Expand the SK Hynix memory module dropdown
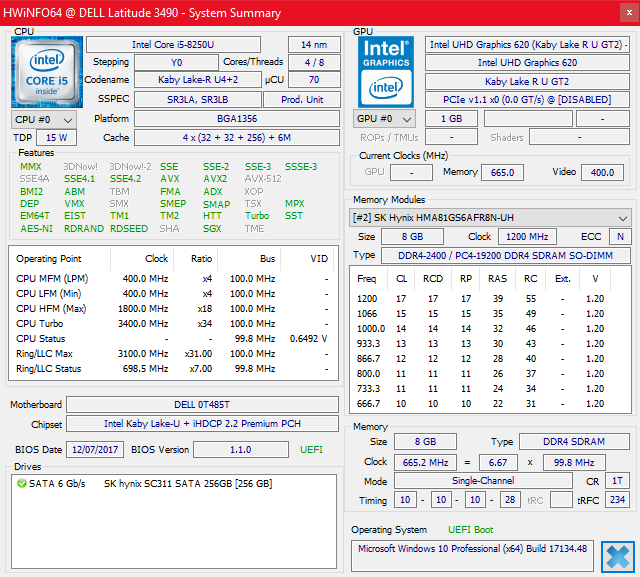The width and height of the screenshot is (640, 577). (490, 217)
